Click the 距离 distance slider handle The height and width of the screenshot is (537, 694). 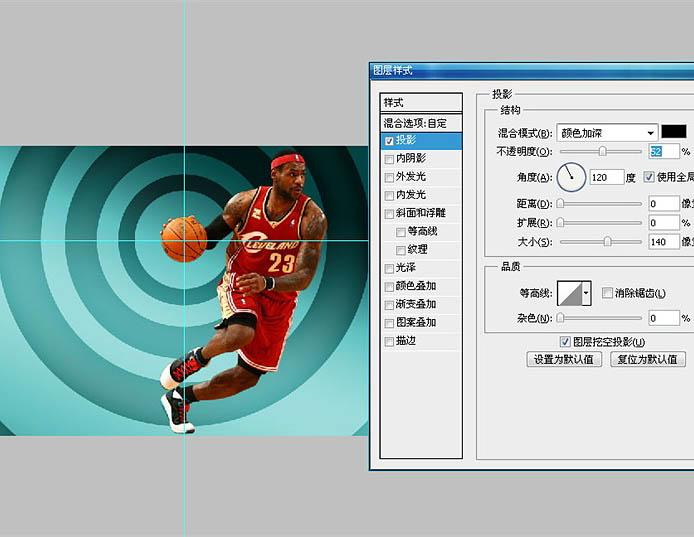[560, 204]
